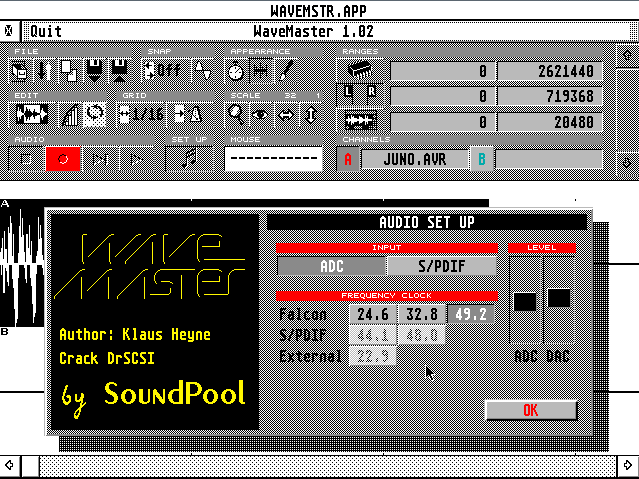Open the Quit menu

46,31
